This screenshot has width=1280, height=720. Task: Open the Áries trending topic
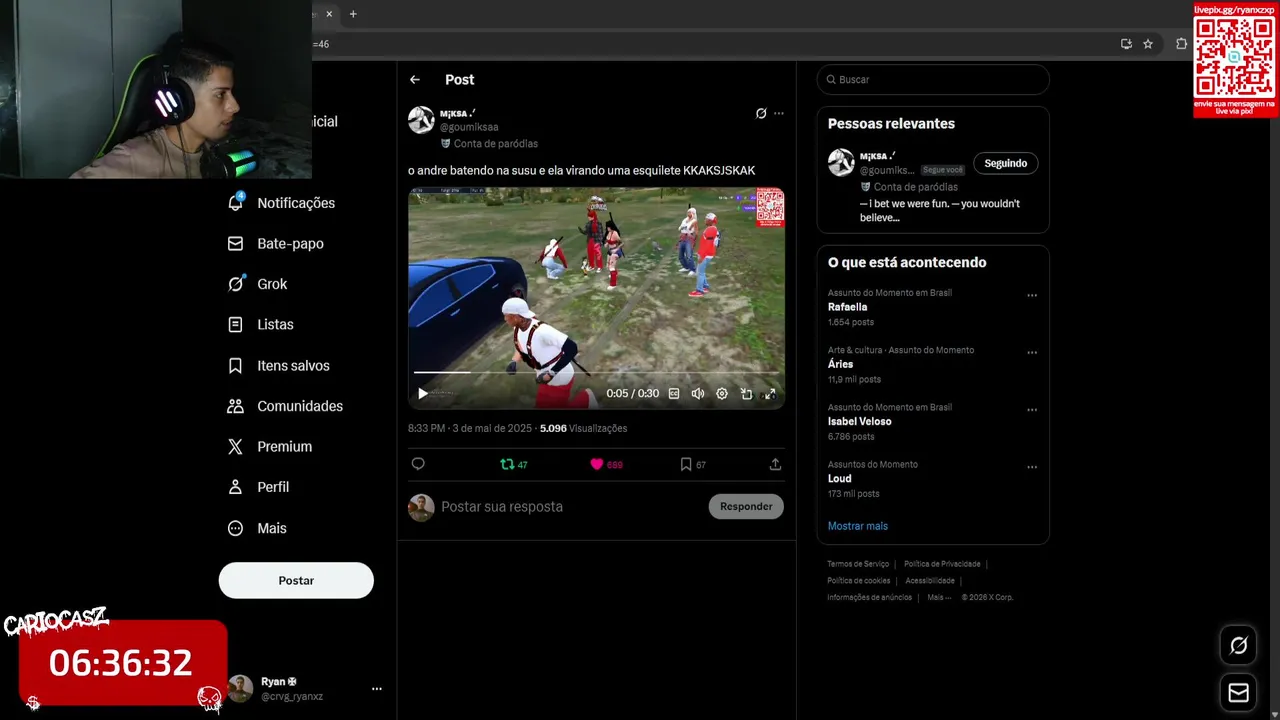[x=840, y=364]
